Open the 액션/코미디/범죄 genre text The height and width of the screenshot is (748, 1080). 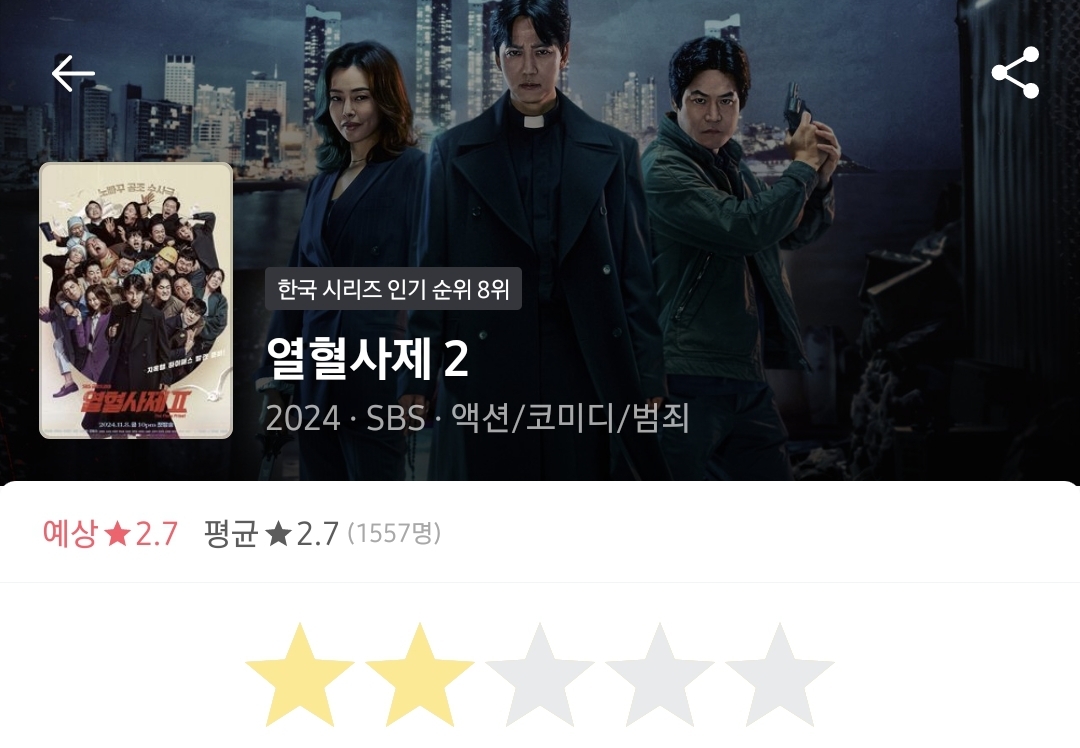[570, 418]
